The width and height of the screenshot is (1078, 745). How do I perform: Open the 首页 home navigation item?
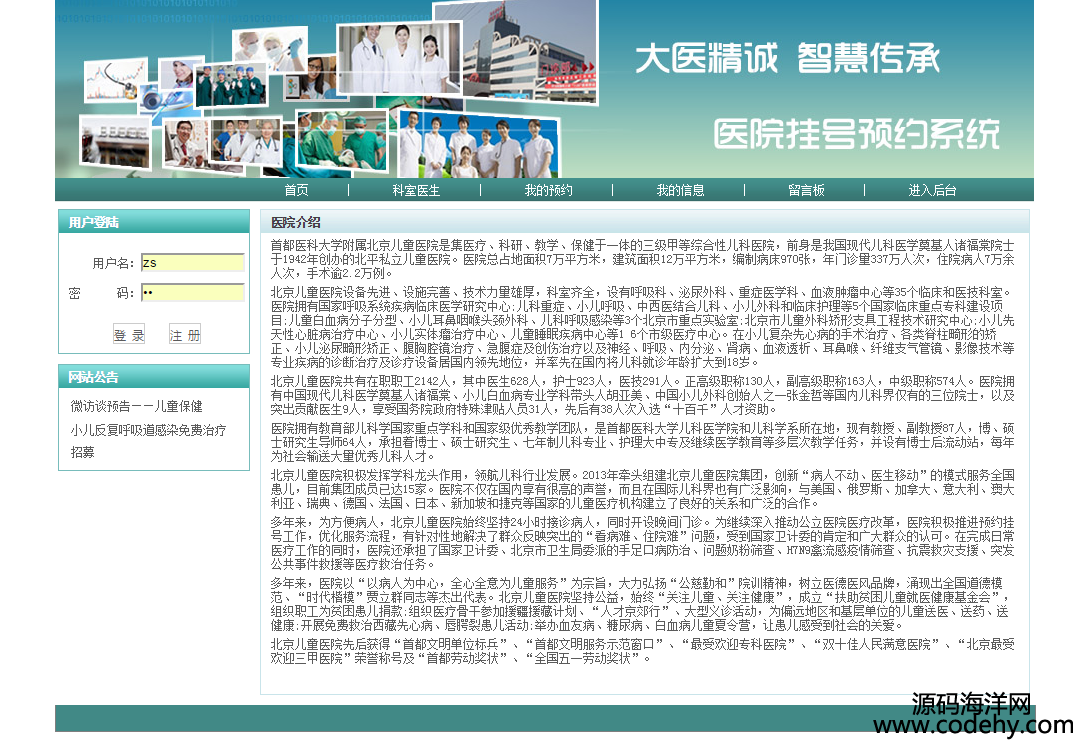pos(296,190)
